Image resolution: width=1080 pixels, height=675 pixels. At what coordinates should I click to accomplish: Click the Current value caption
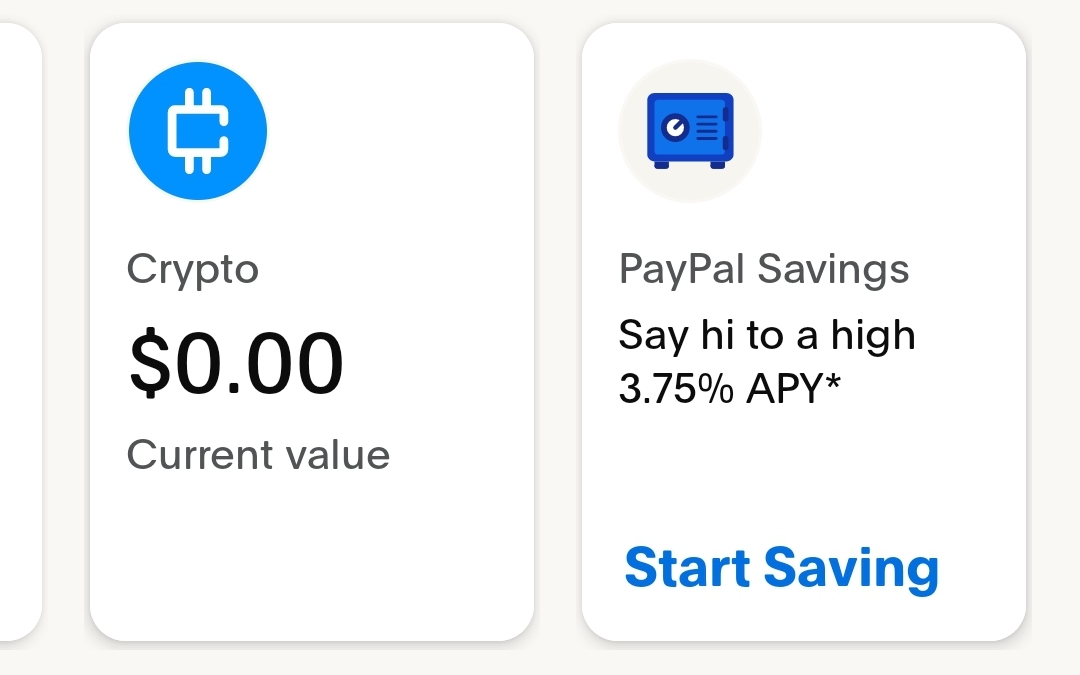pyautogui.click(x=258, y=455)
